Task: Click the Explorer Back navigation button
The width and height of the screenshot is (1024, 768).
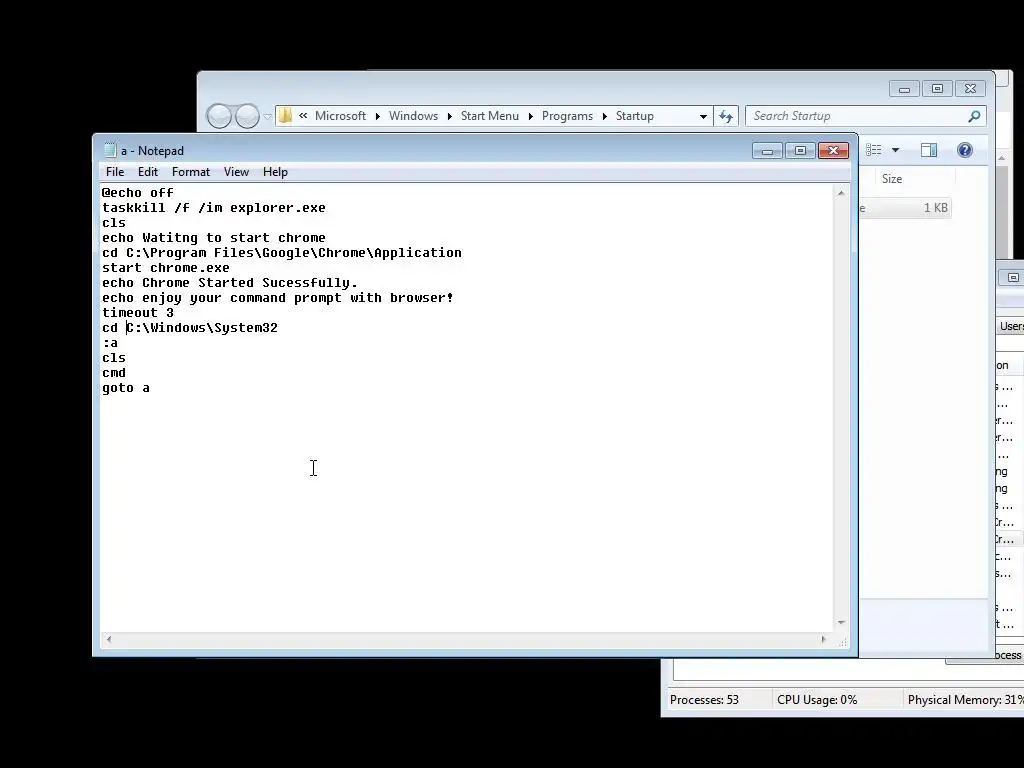Action: point(219,116)
